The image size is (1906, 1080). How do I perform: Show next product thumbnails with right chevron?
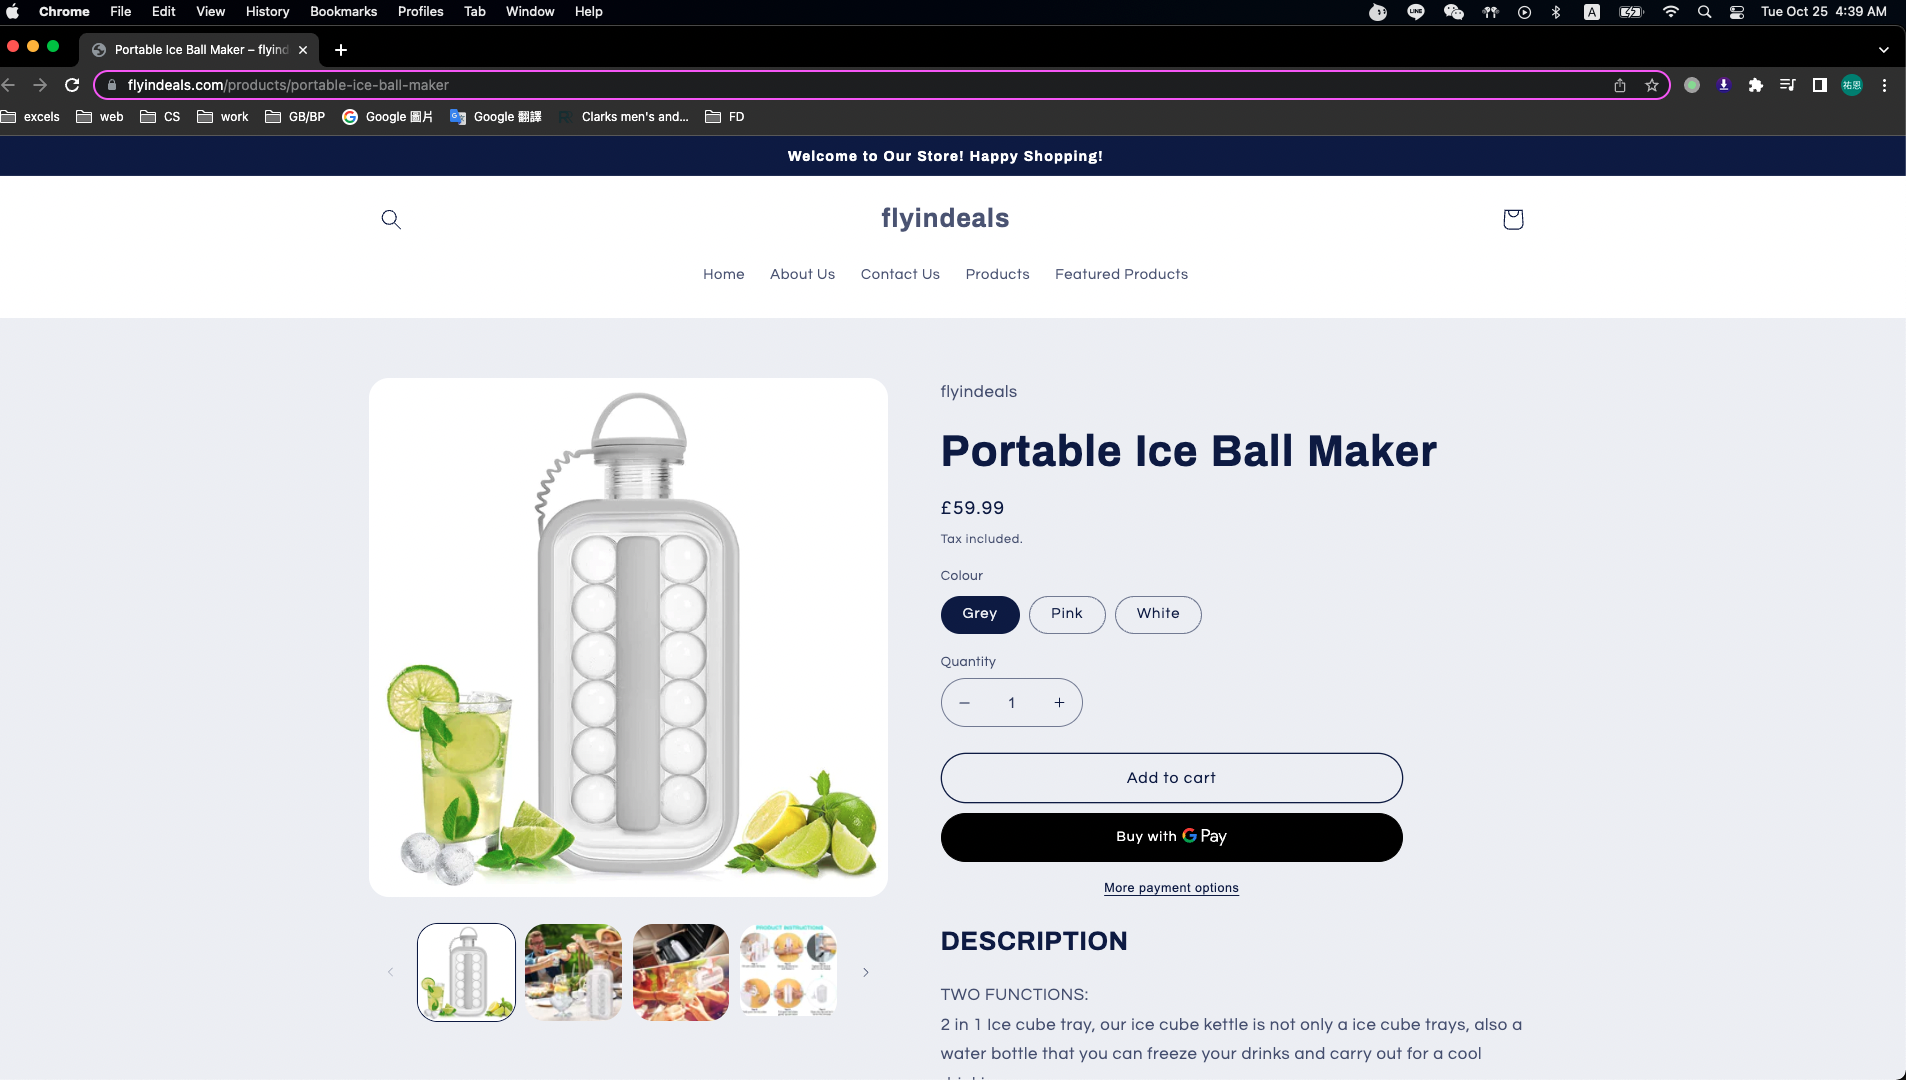pos(866,972)
